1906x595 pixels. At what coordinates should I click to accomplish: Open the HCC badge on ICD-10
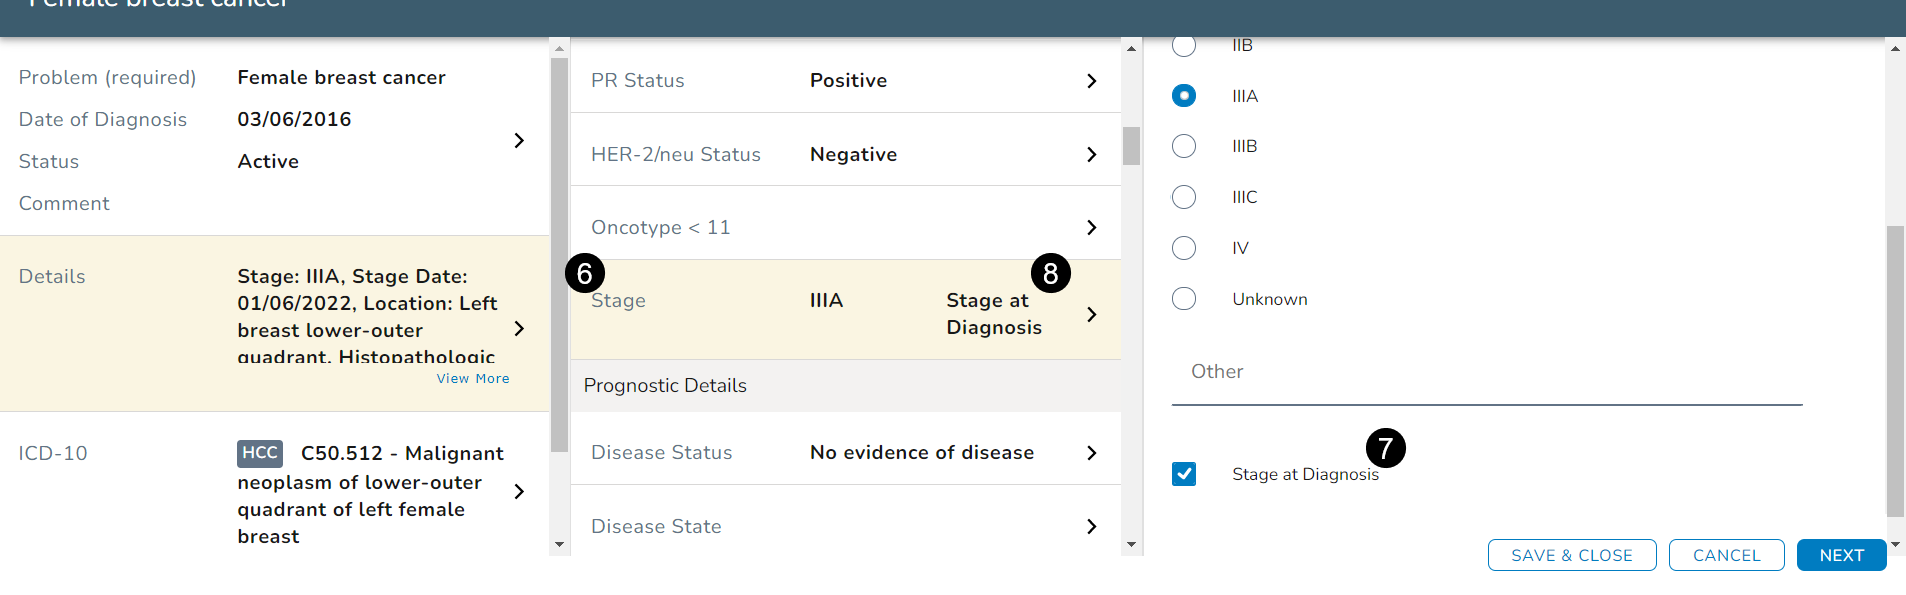[x=260, y=453]
